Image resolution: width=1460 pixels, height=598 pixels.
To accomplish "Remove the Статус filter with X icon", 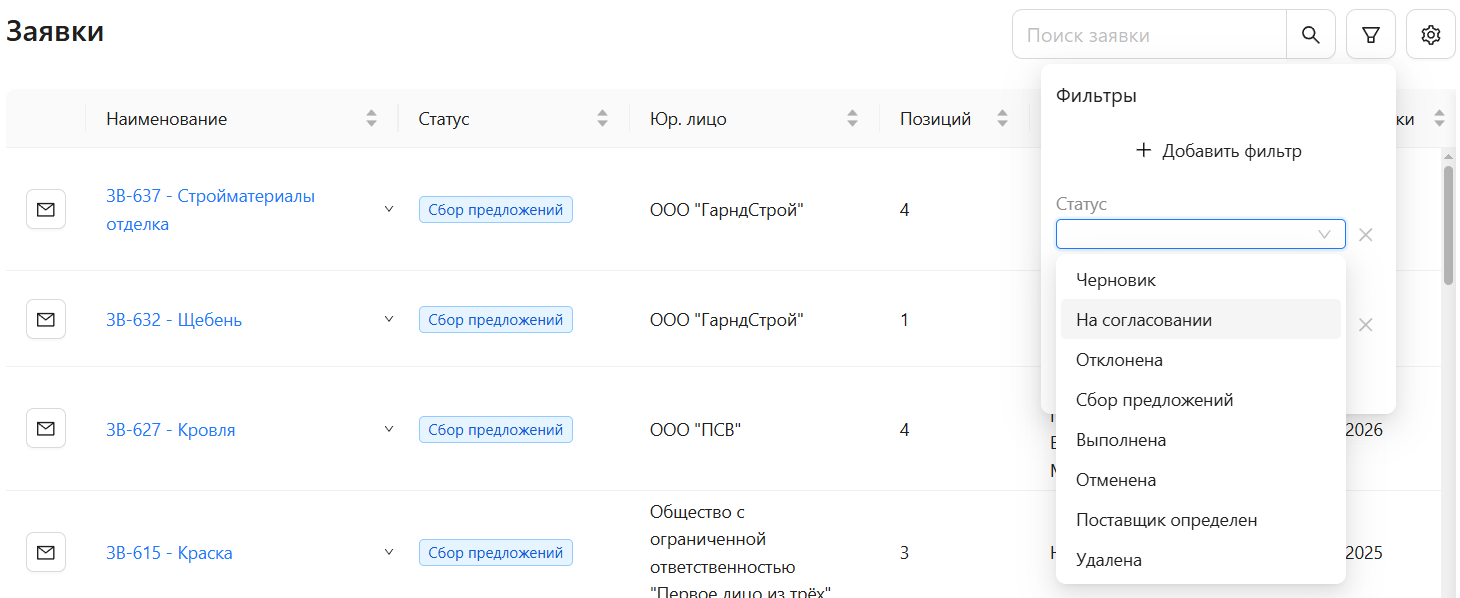I will tap(1366, 235).
